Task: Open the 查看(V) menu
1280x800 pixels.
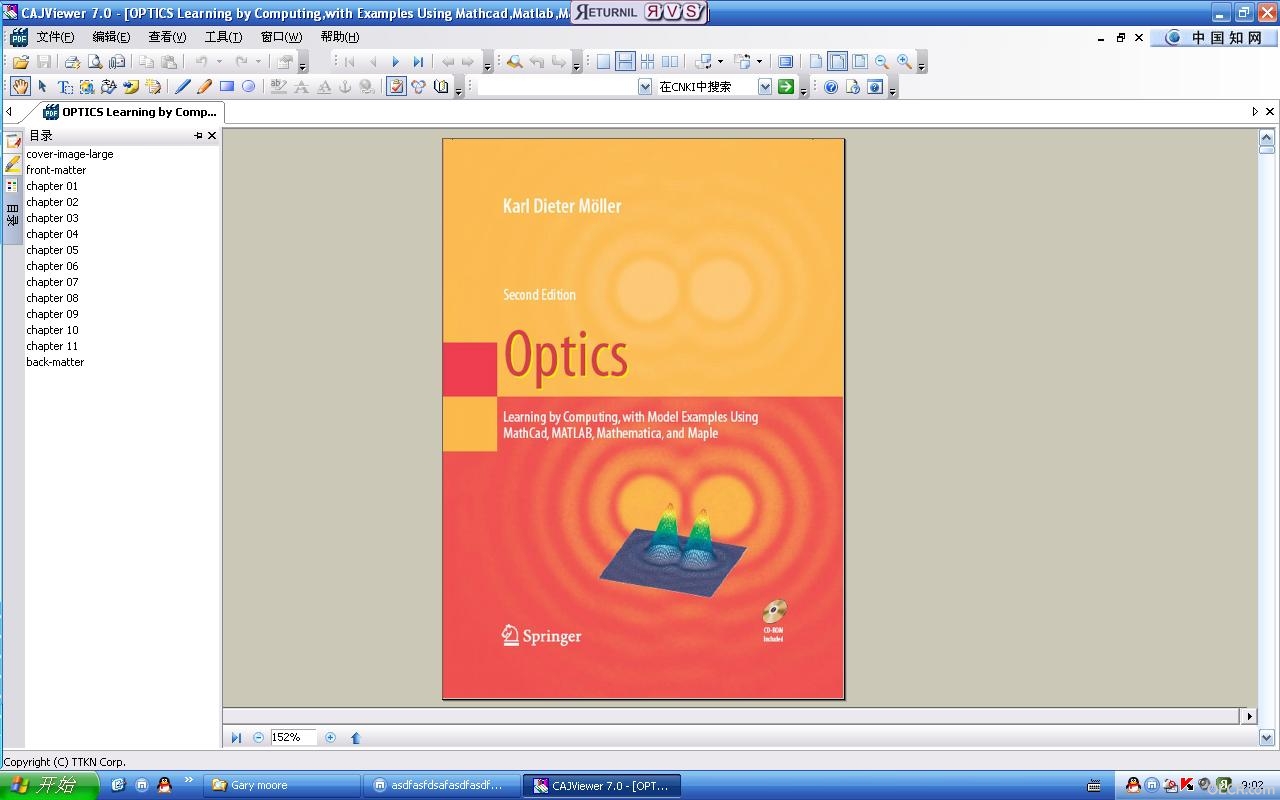Action: point(167,37)
